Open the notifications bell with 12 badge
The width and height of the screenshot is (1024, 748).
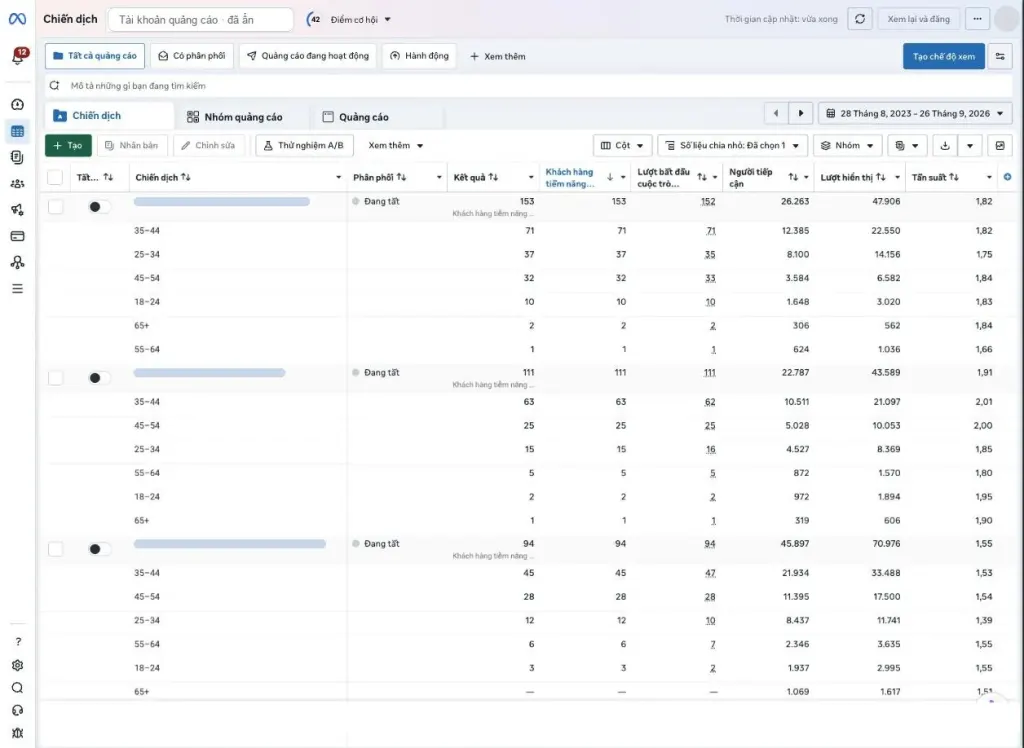tap(18, 57)
